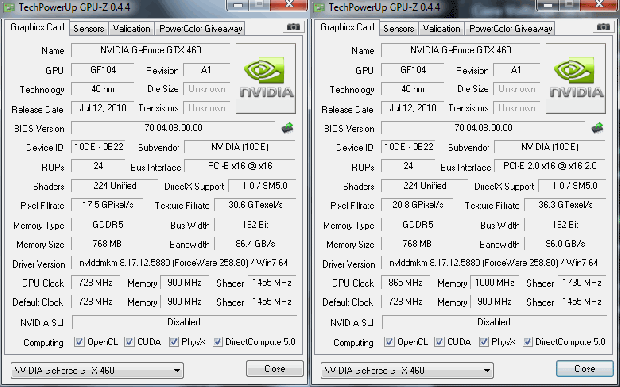Click Texture Fillrate 36.3 GTexel/s in right window
Viewport: 620px width, 387px height.
tap(565, 205)
